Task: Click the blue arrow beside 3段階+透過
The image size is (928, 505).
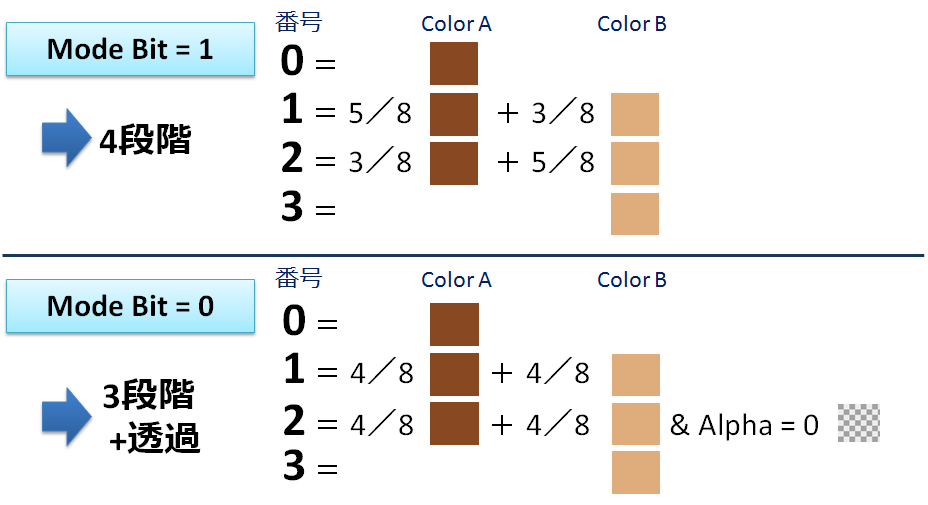Action: (x=66, y=416)
